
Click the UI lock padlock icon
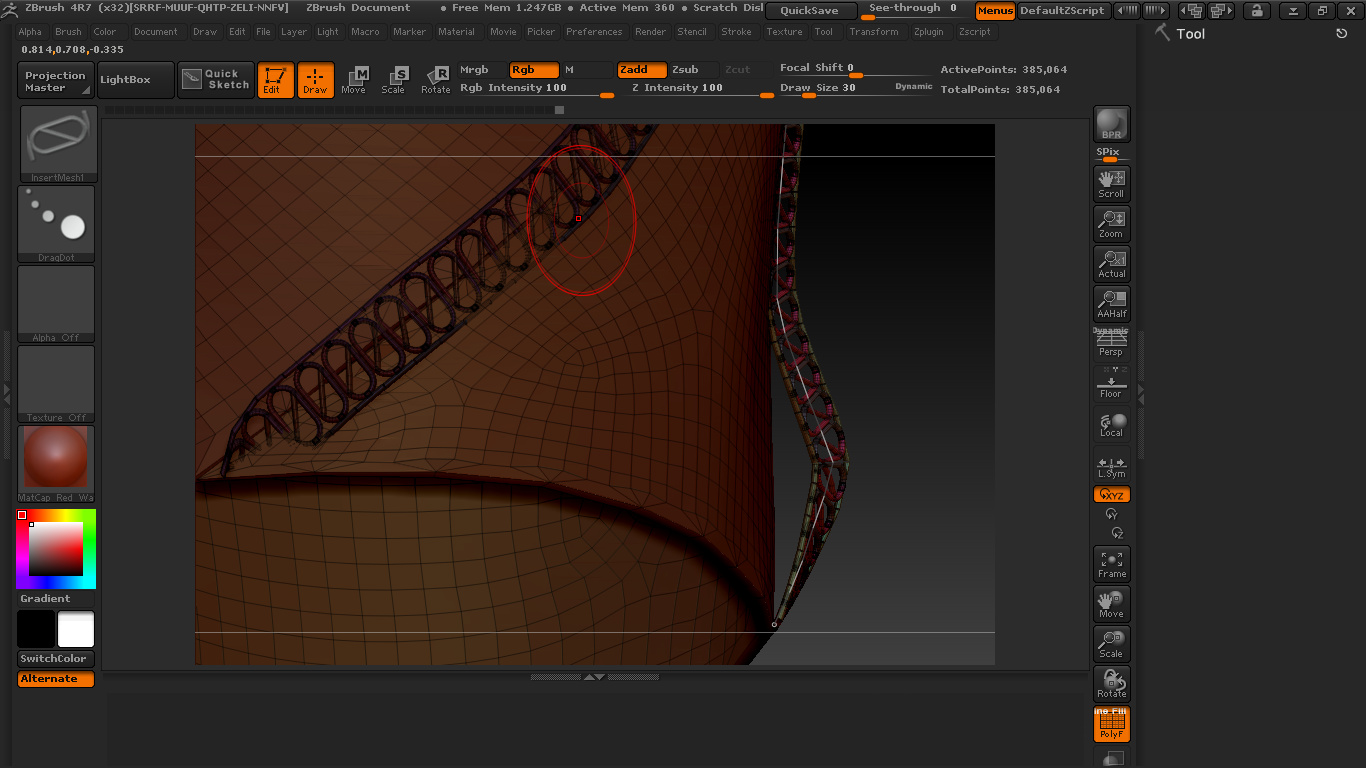[x=1256, y=11]
